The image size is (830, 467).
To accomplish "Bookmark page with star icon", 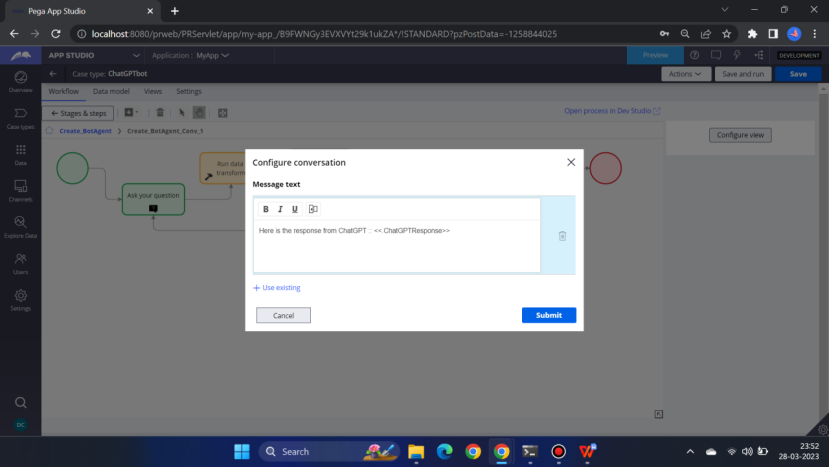I will pyautogui.click(x=727, y=34).
